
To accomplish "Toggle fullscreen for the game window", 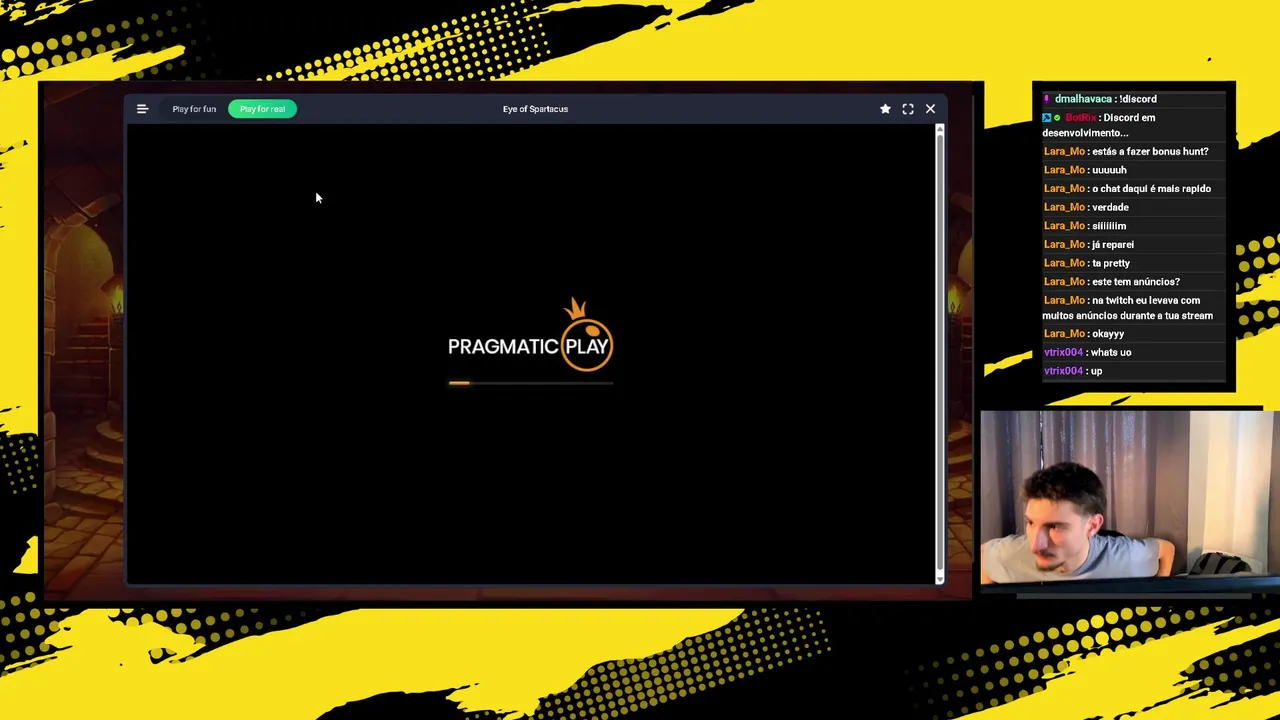I will pos(908,109).
